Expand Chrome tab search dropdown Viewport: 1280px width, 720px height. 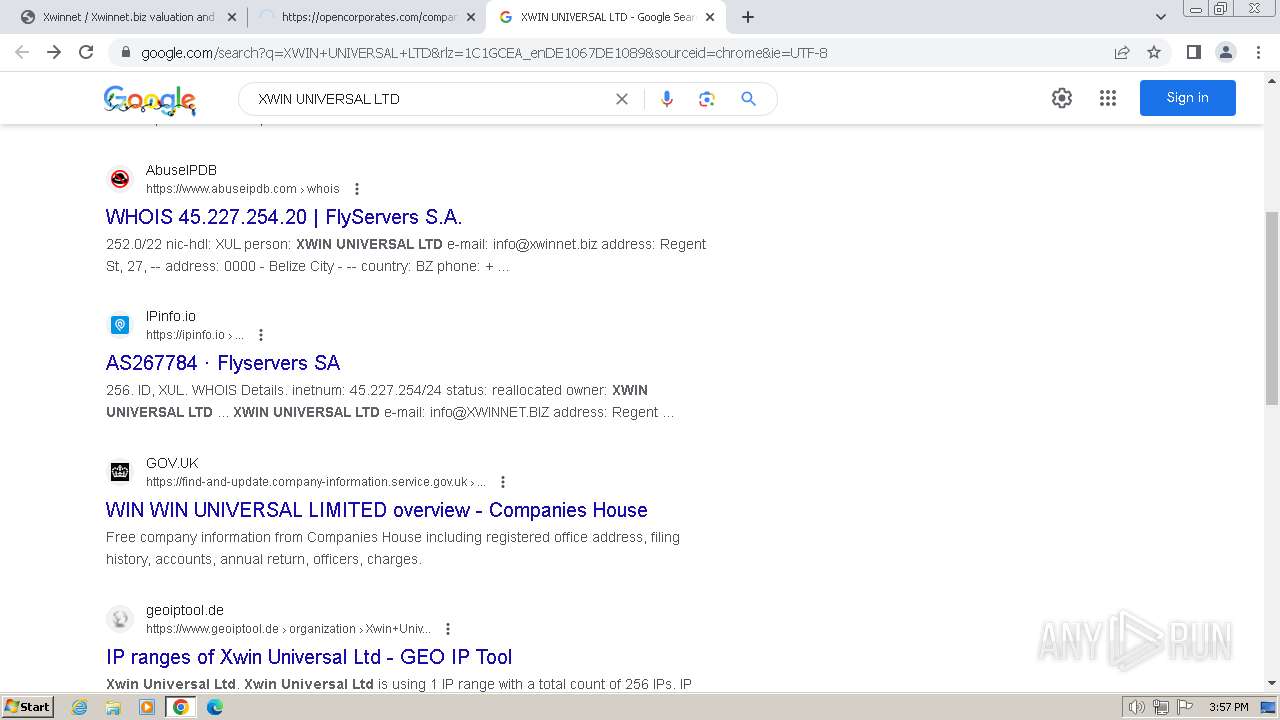tap(1161, 17)
